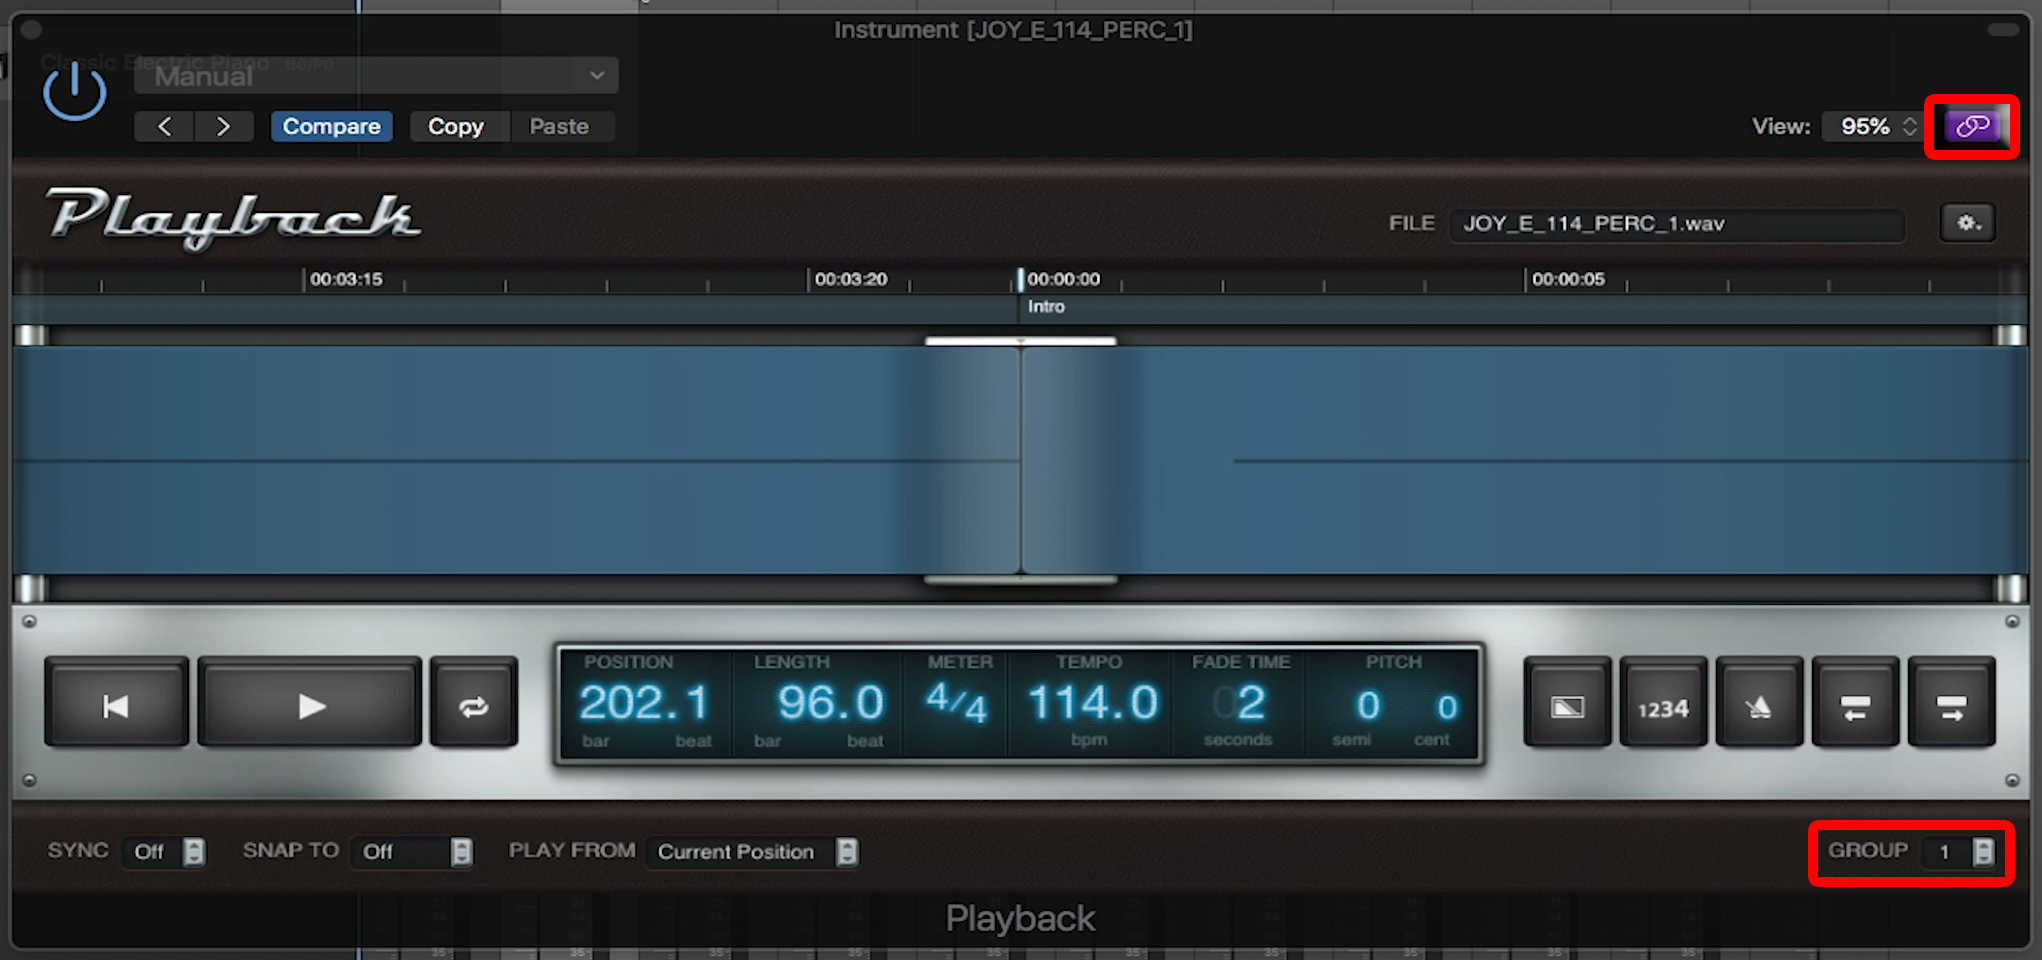
Task: Increase the GROUP value stepper
Action: coord(1984,846)
